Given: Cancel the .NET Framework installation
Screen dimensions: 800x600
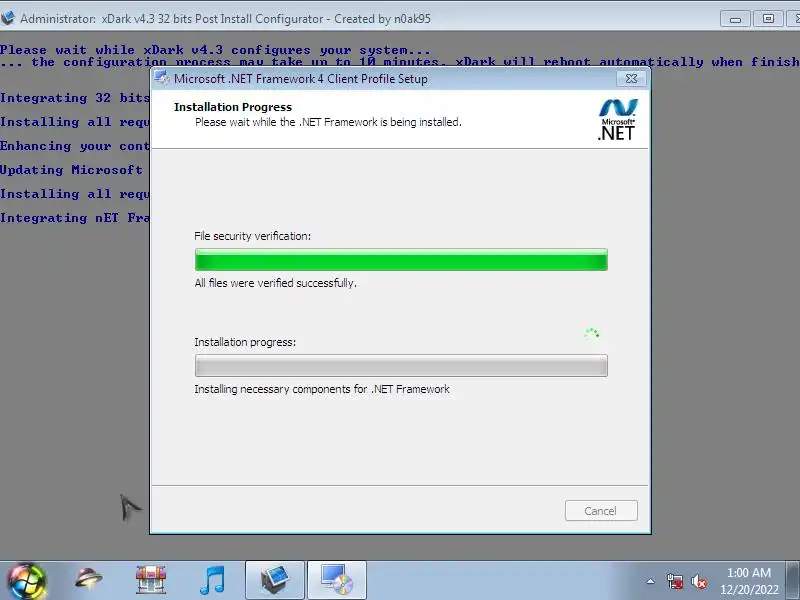Looking at the screenshot, I should pos(601,511).
